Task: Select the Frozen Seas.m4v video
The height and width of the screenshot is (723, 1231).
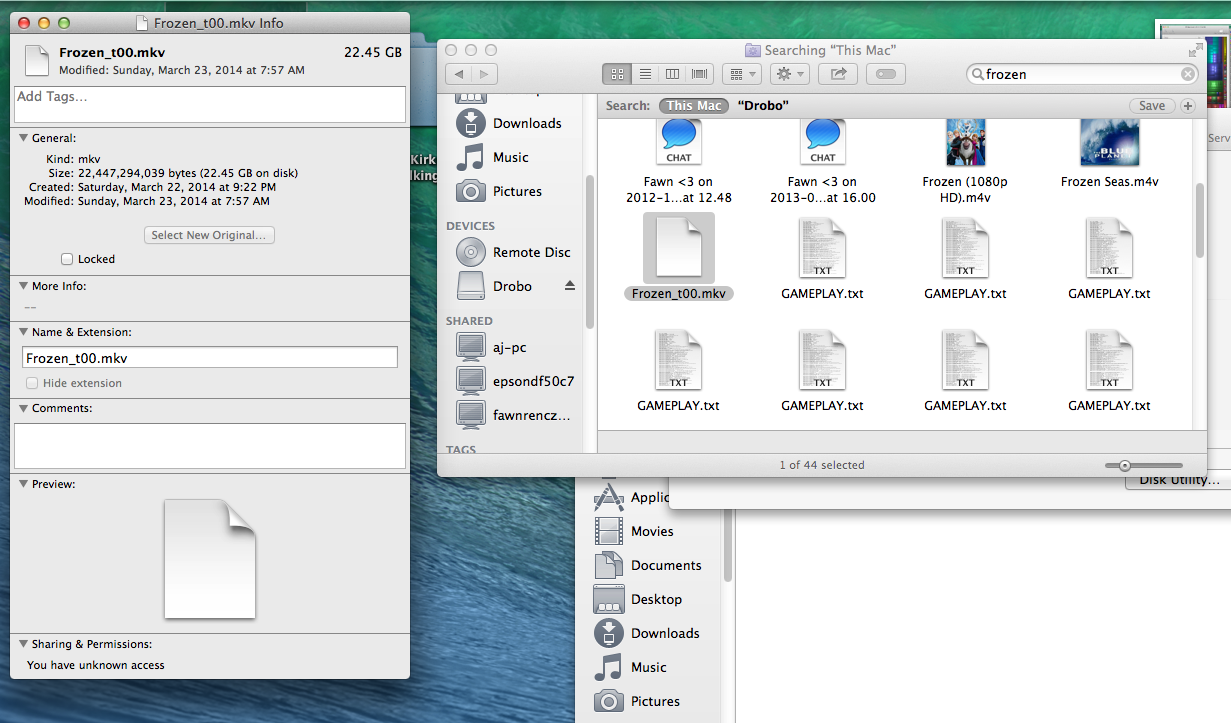Action: pyautogui.click(x=1109, y=142)
